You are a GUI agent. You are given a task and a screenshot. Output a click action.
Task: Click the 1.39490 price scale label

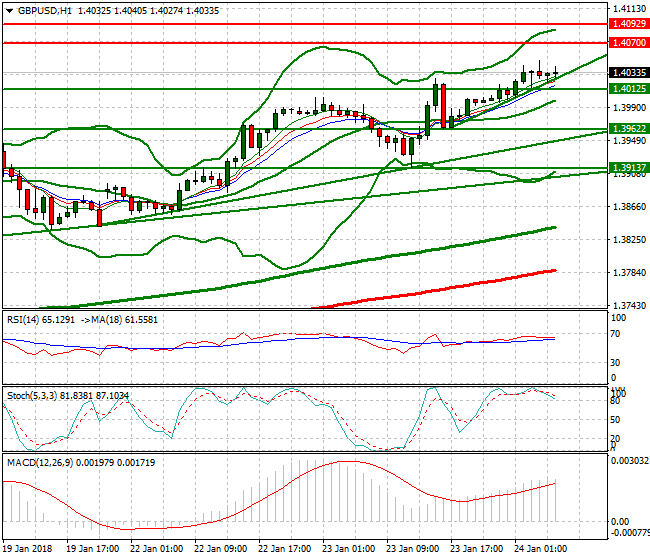click(629, 141)
